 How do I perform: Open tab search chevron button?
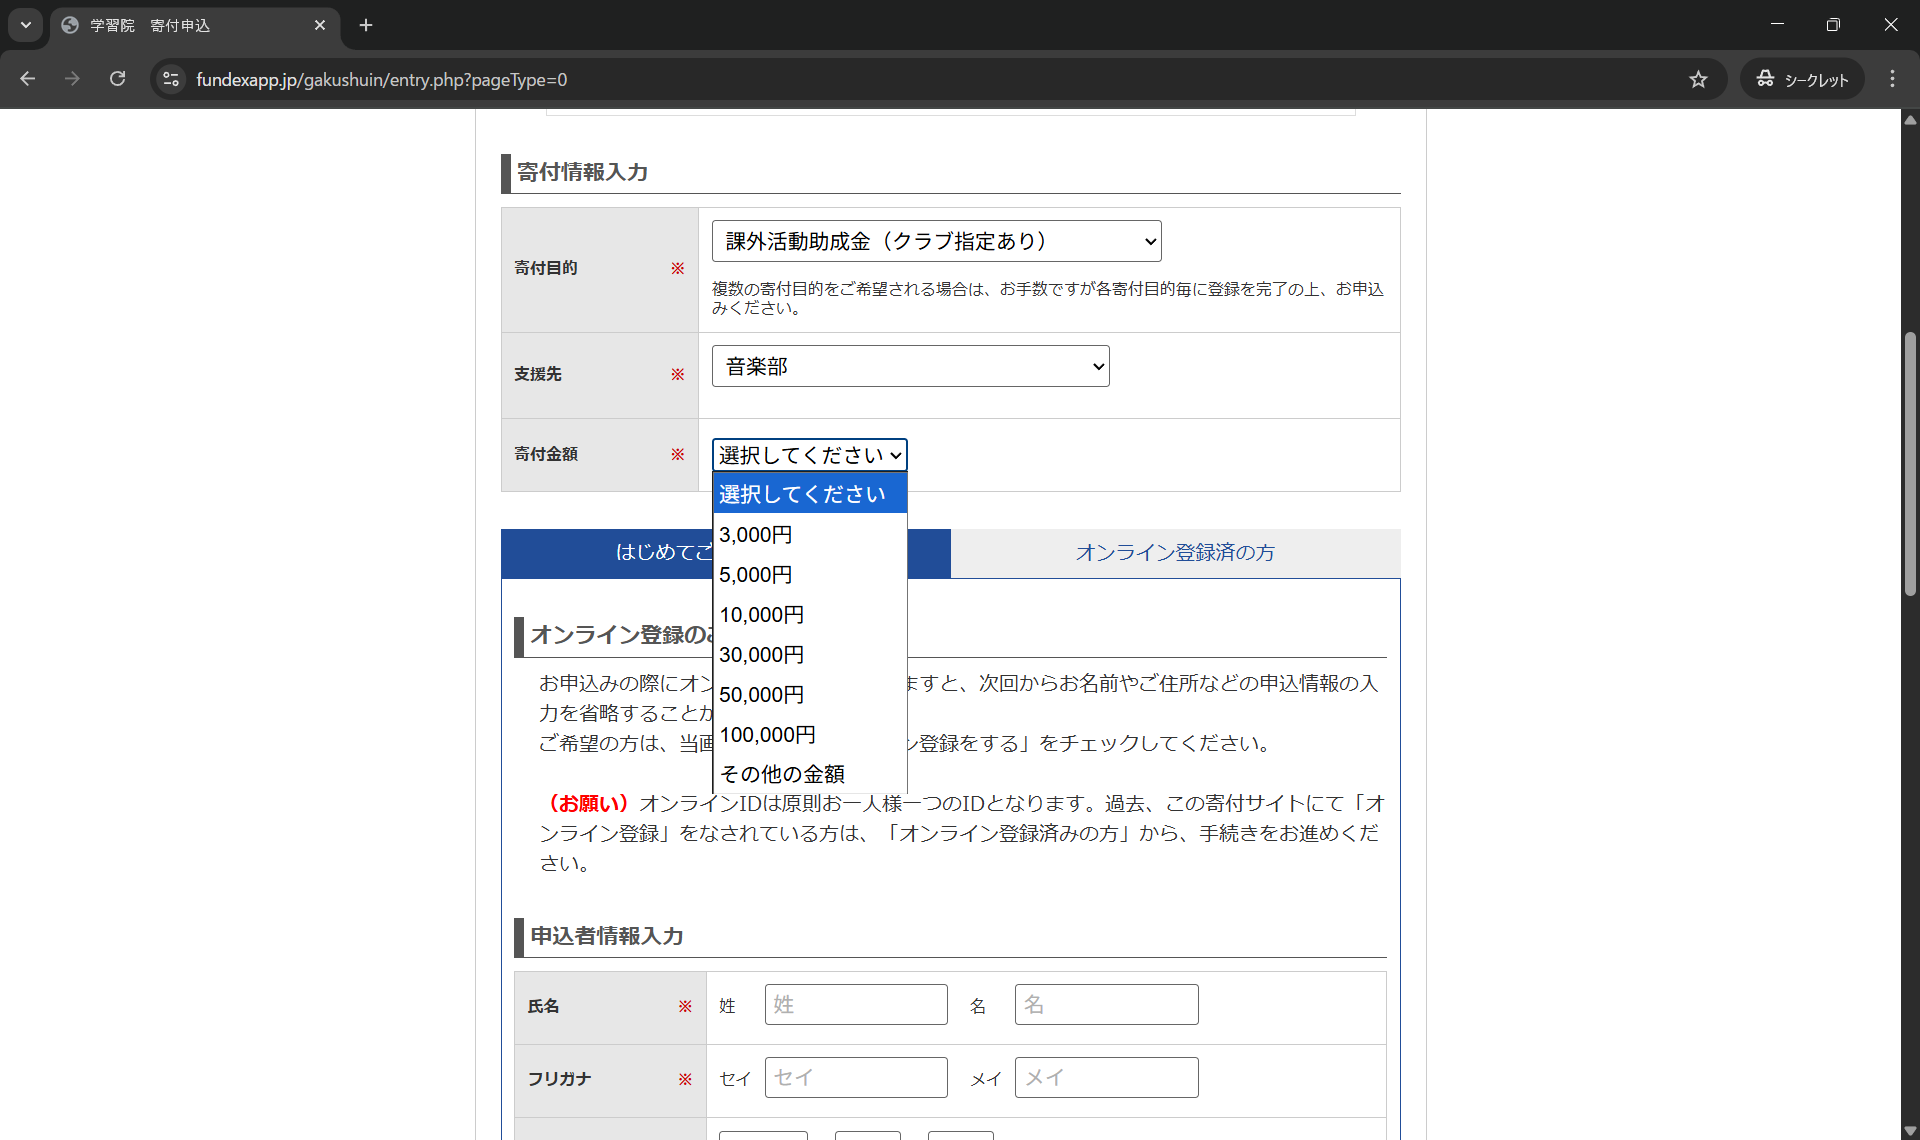point(25,25)
